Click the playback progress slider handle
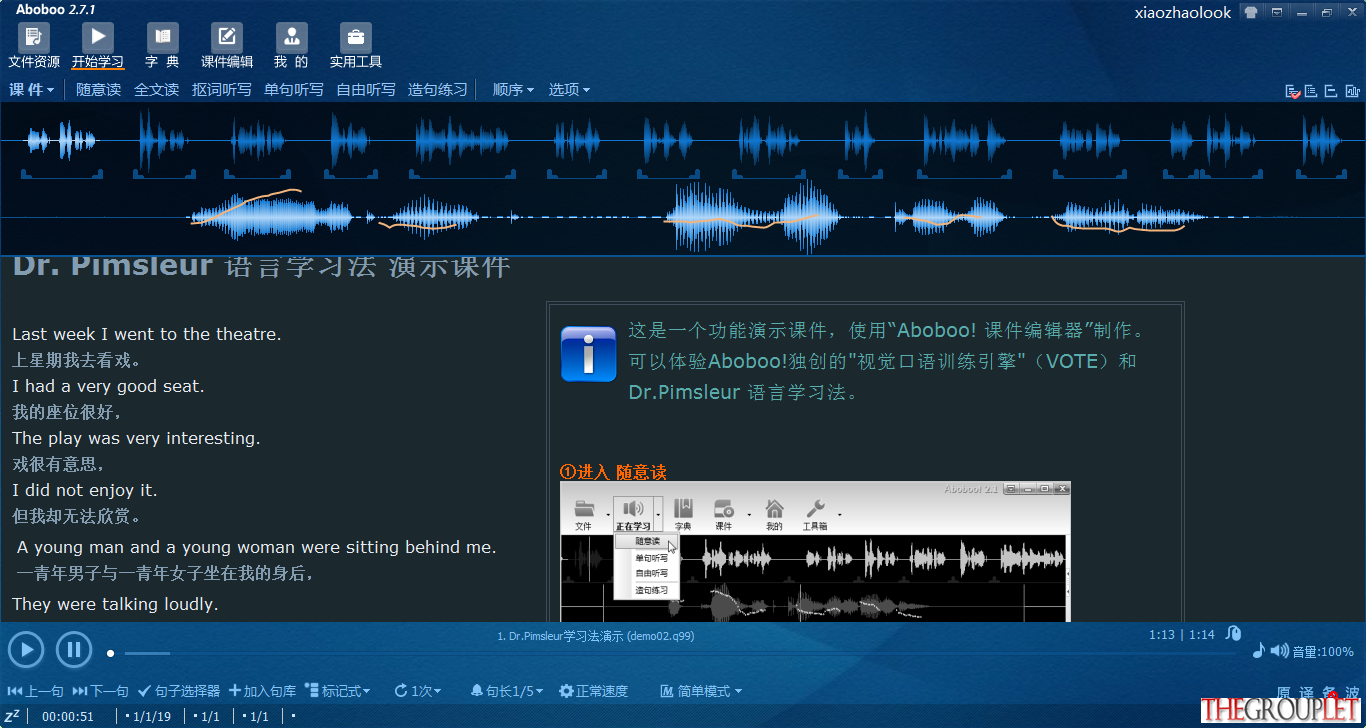Screen dimensions: 1366x728 point(111,653)
